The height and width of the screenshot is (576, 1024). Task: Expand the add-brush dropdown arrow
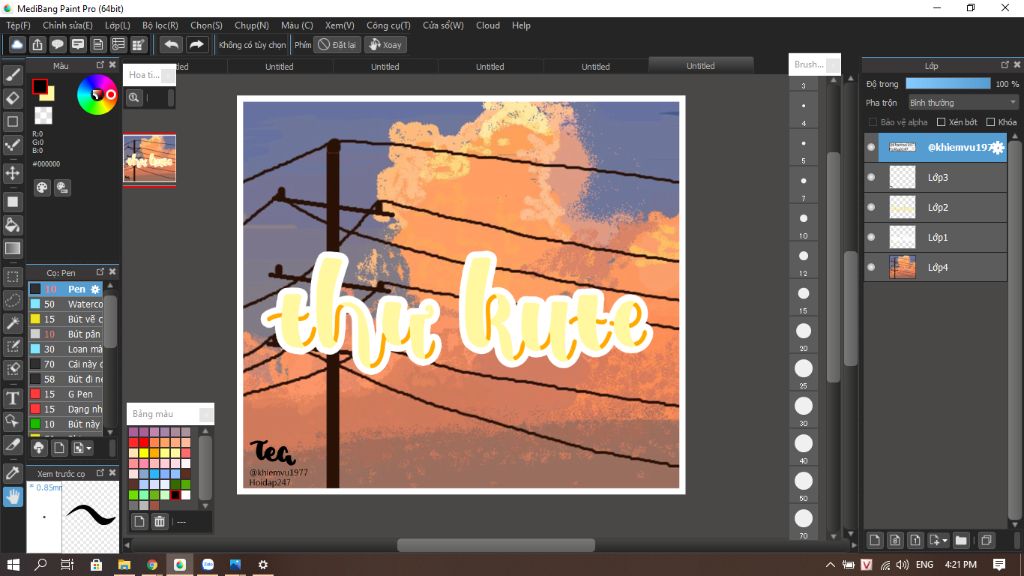pos(89,448)
